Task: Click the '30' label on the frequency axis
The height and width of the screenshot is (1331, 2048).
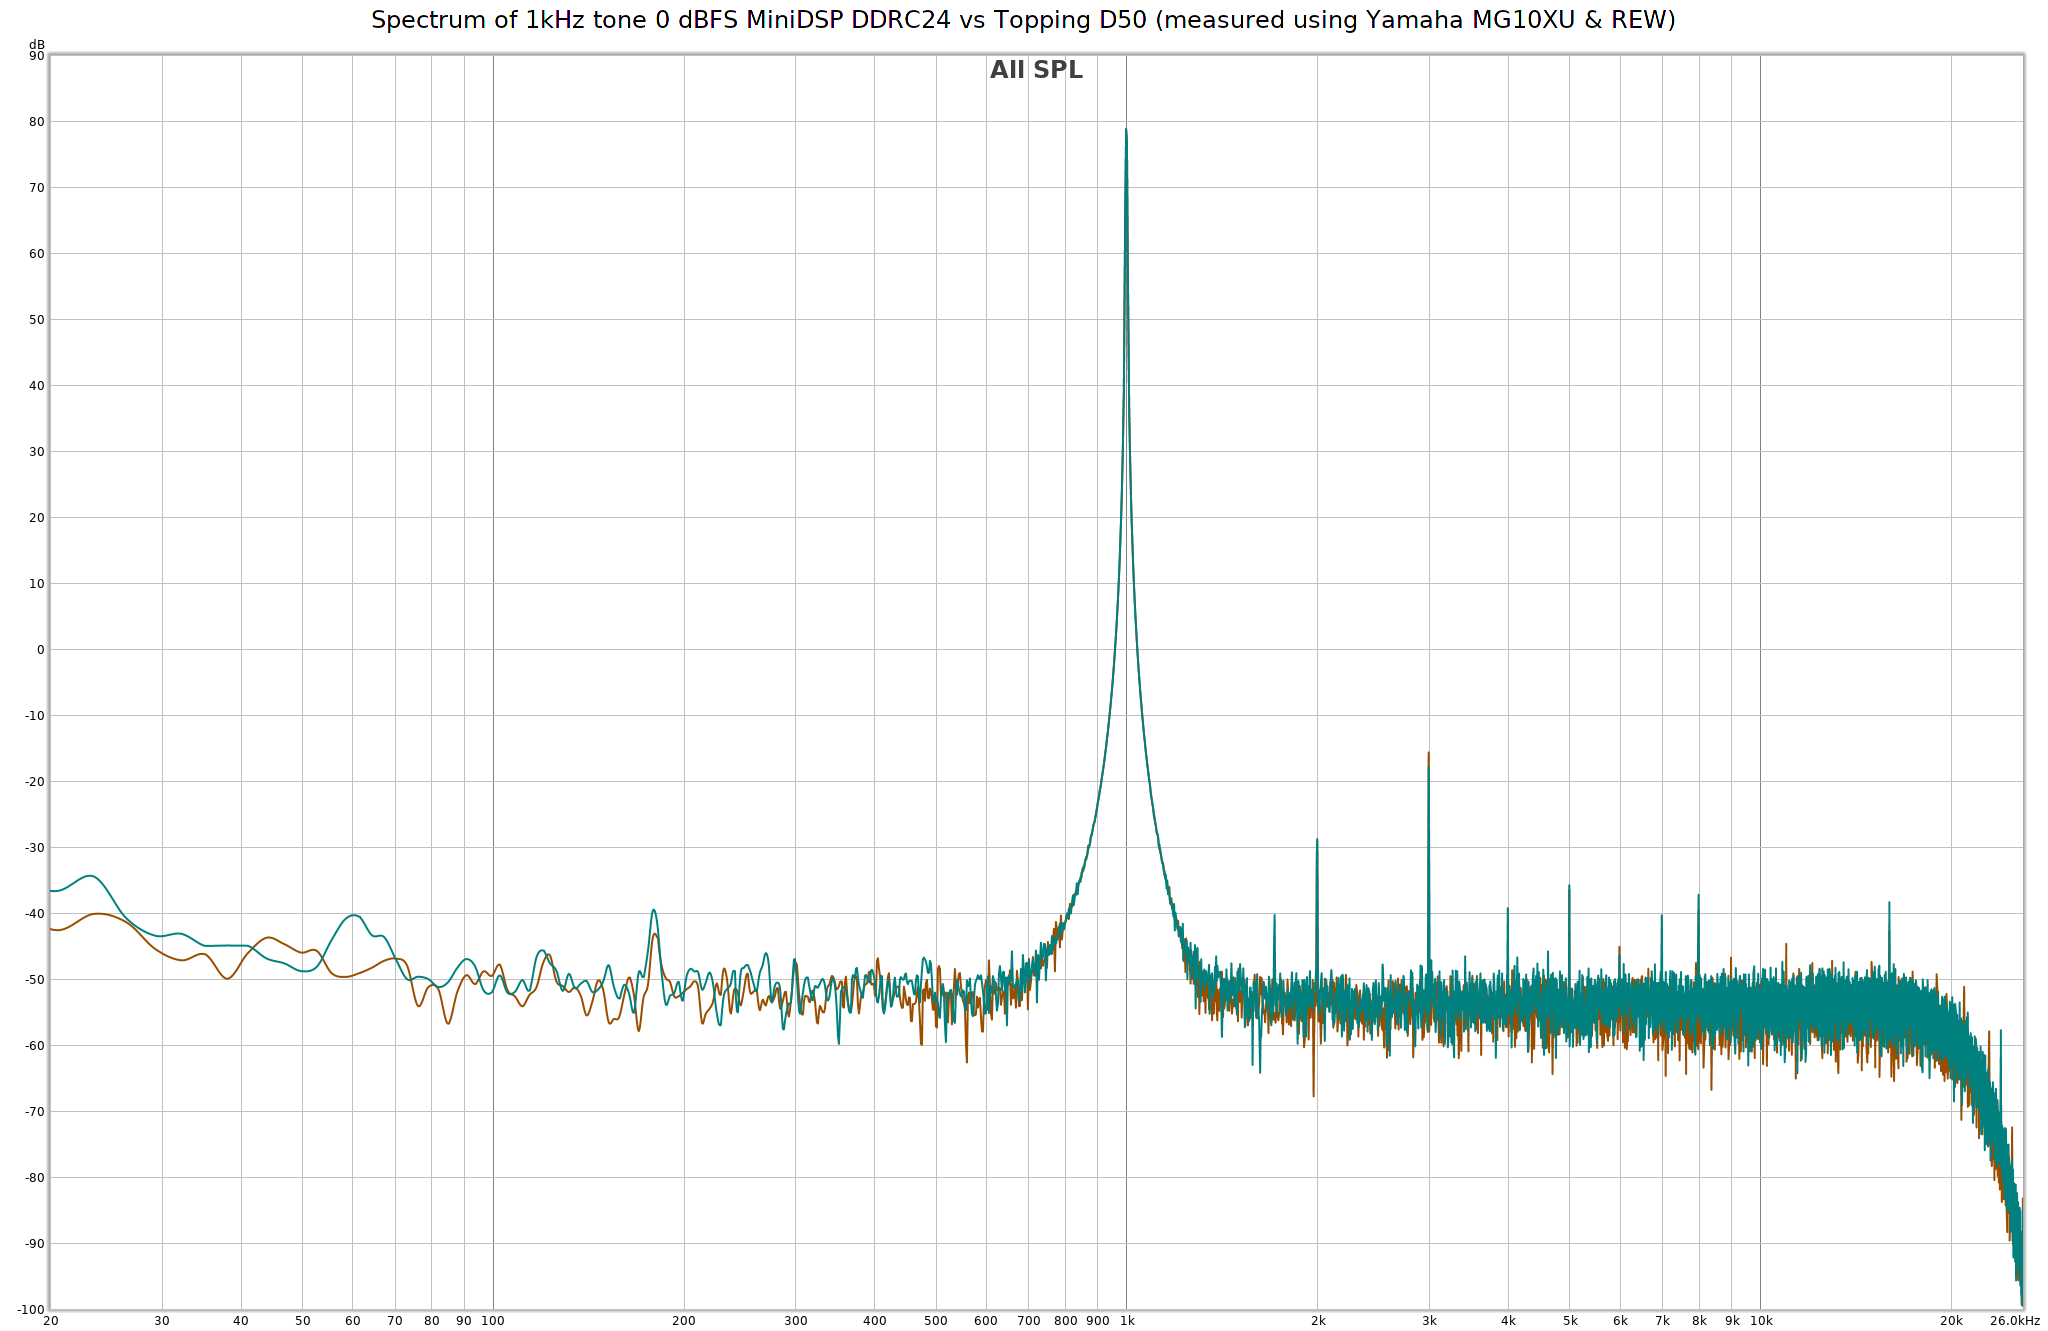Action: 162,1321
